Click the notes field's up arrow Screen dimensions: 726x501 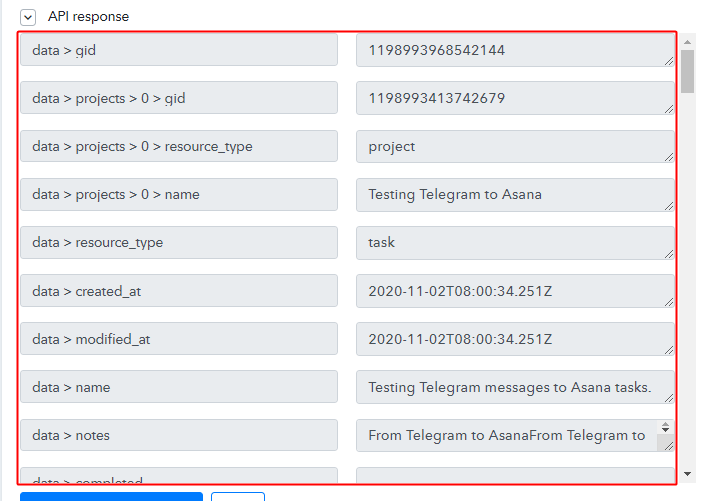[x=665, y=424]
